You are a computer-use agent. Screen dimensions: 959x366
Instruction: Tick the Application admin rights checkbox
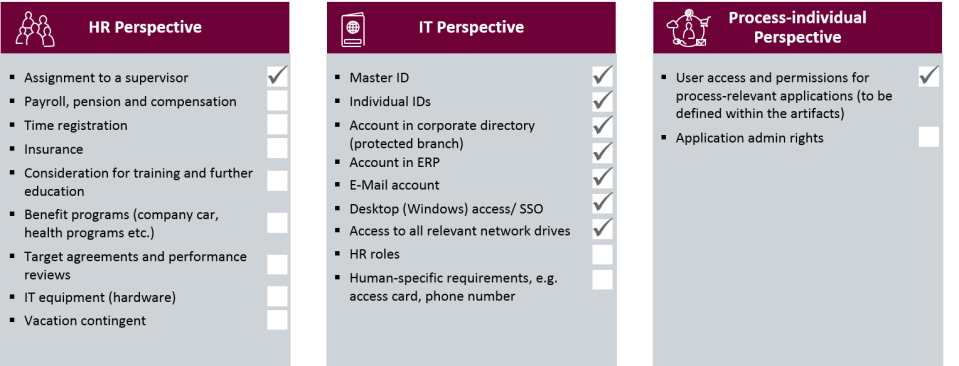click(x=928, y=137)
